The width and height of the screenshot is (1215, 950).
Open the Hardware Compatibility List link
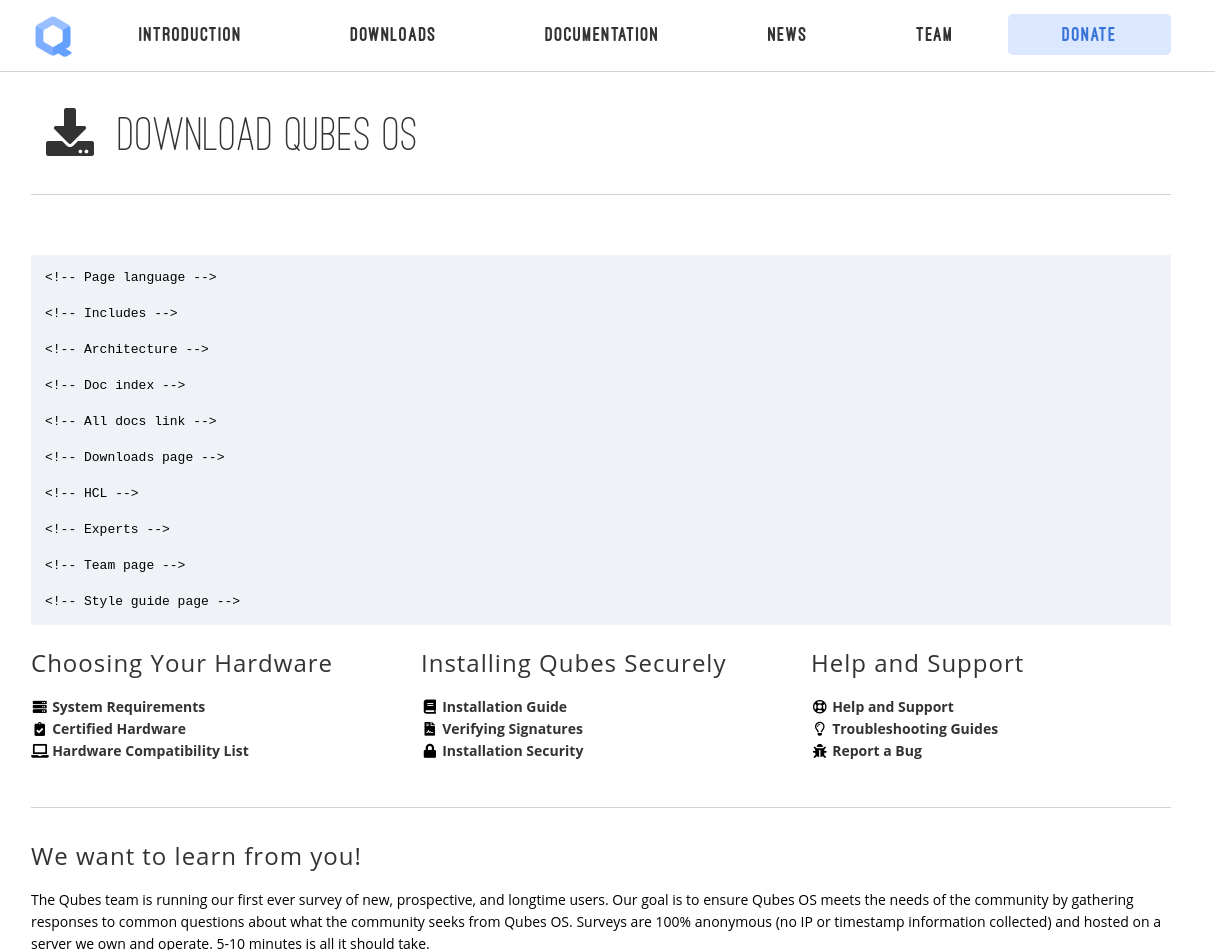pos(151,751)
